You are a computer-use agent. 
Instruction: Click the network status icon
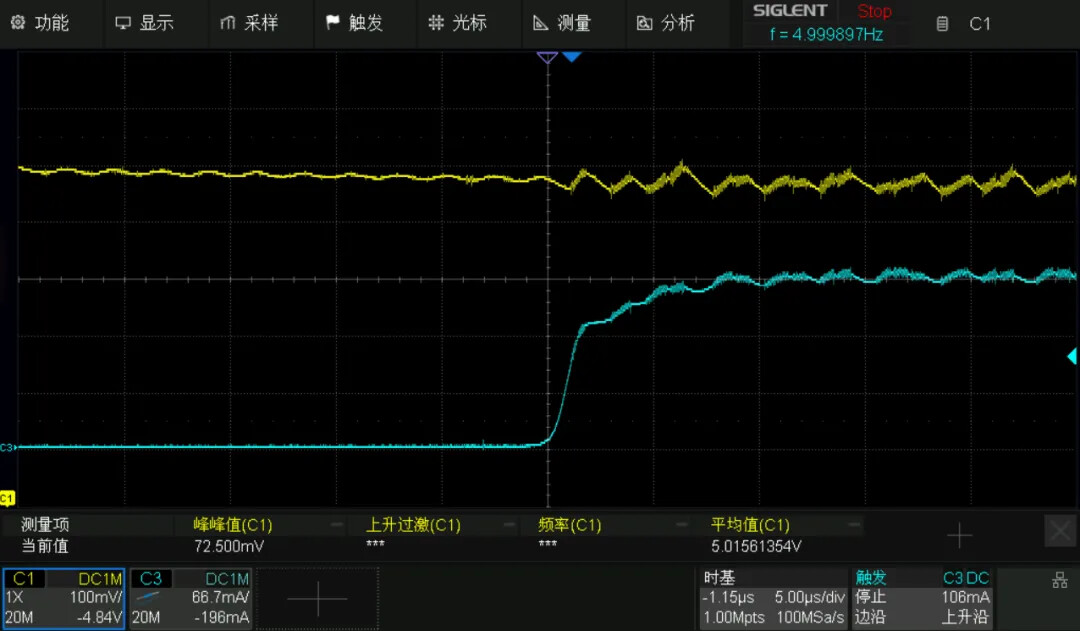pos(1060,580)
